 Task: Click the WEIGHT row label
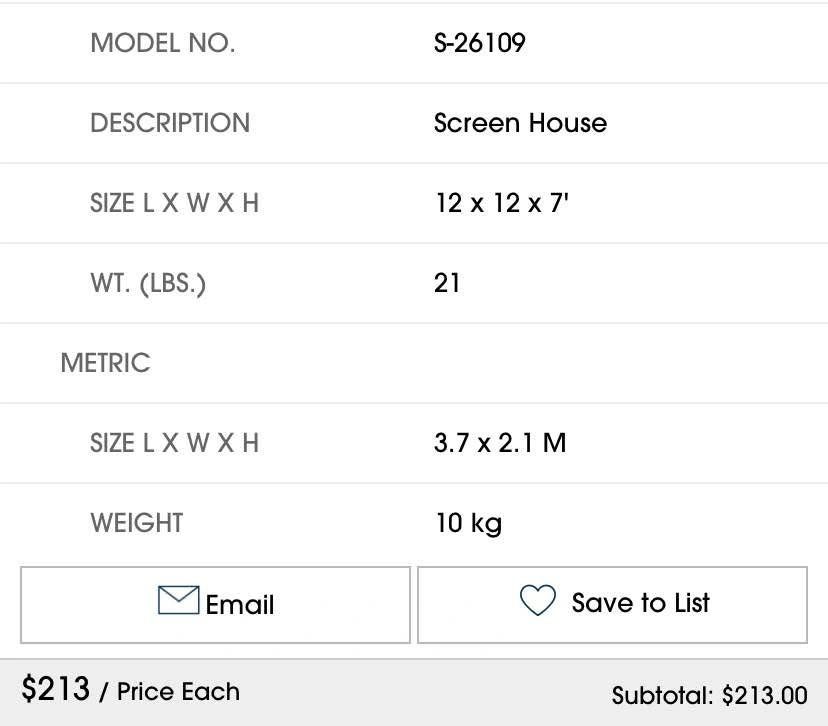point(137,523)
